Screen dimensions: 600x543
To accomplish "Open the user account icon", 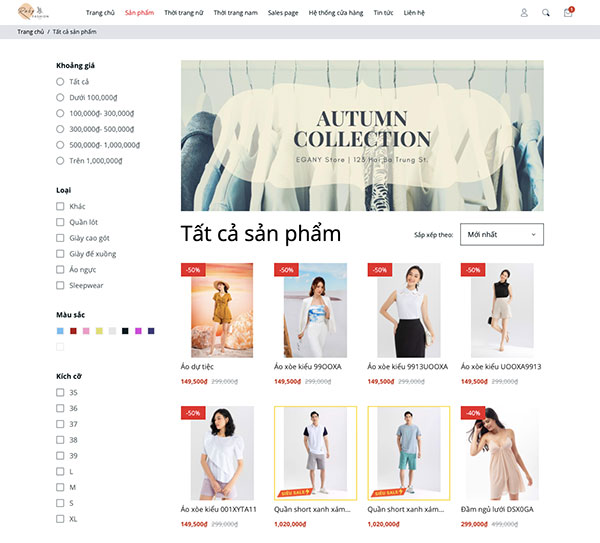I will (524, 13).
